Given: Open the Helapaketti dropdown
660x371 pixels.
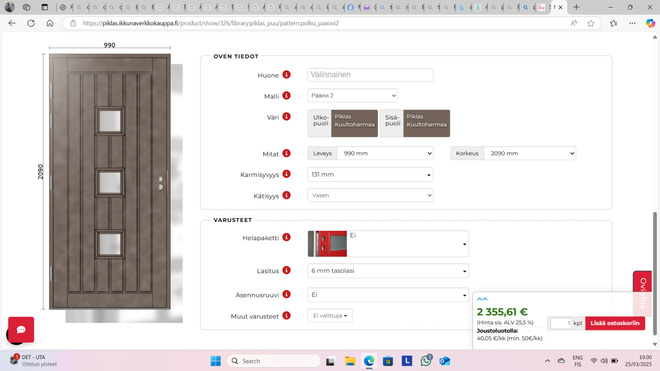Looking at the screenshot, I should [388, 244].
